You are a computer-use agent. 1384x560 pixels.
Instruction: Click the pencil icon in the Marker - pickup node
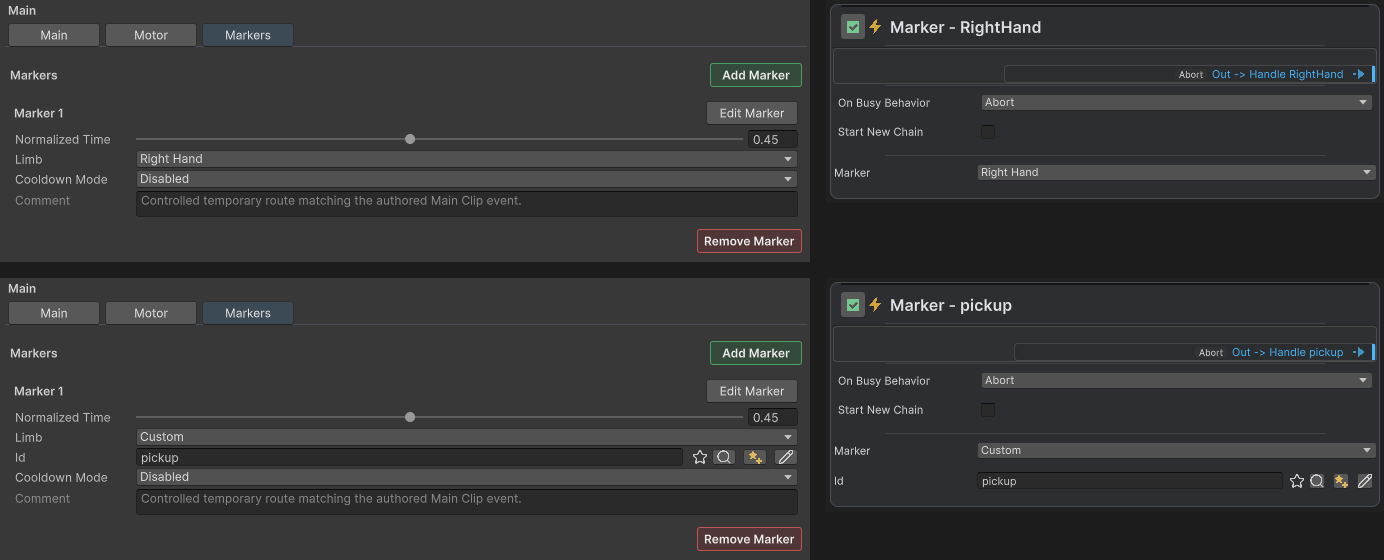(1364, 481)
